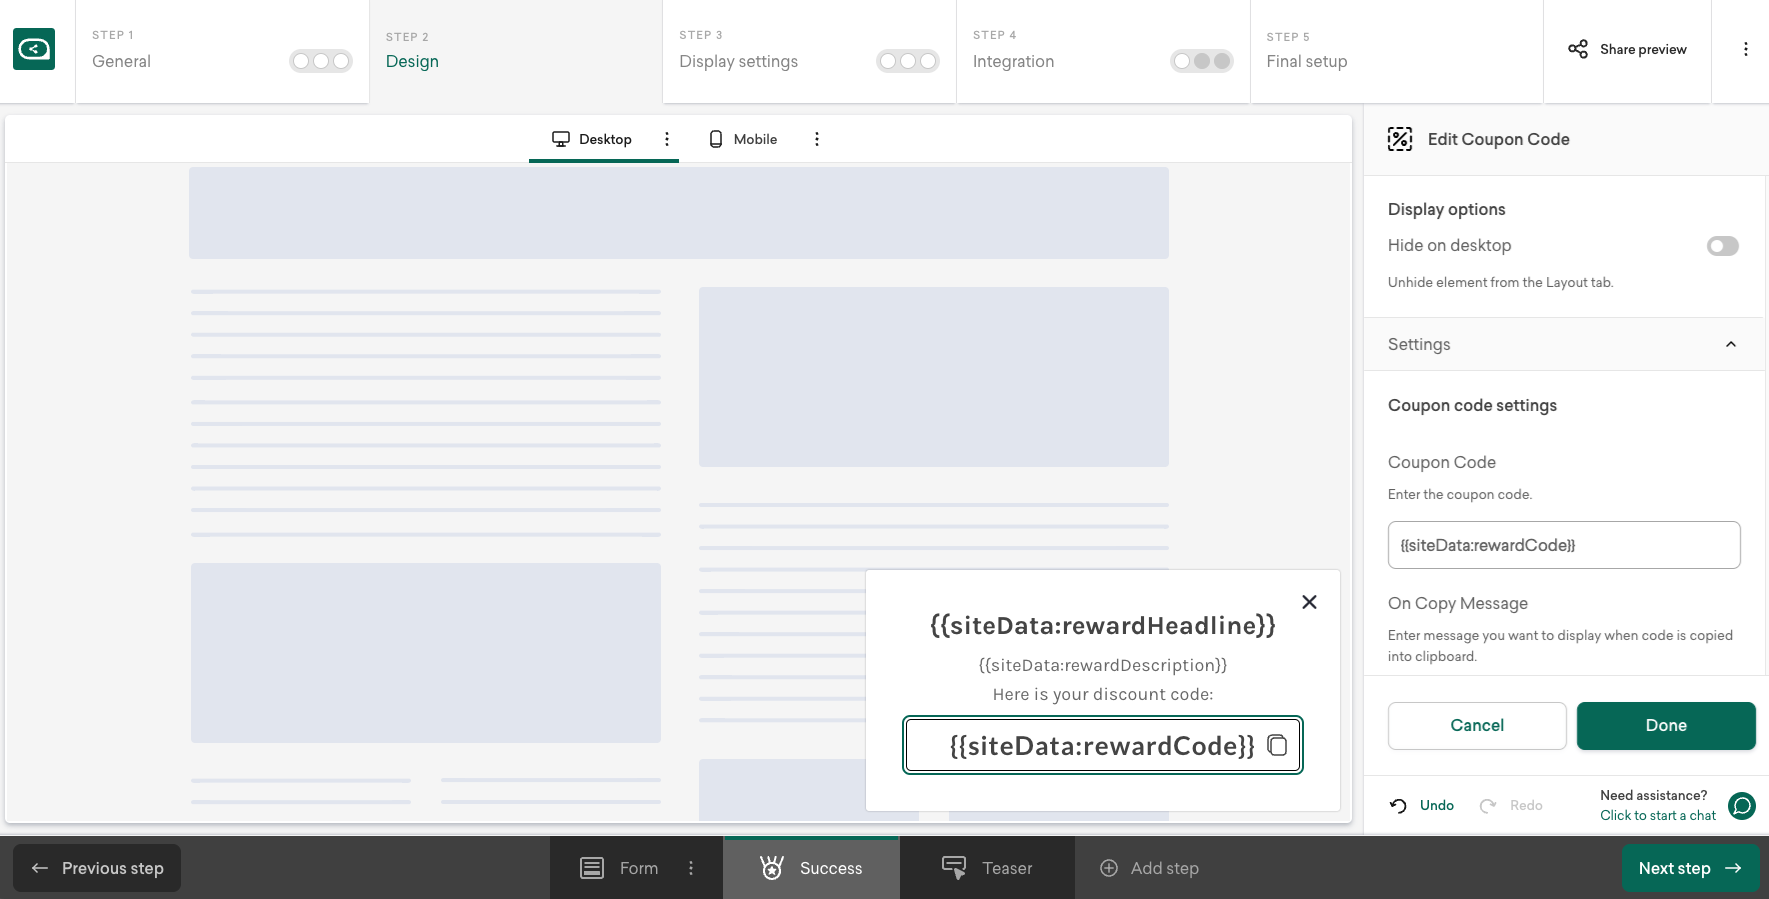Screen dimensions: 1769x899
Task: Collapse the Settings section chevron
Action: point(1731,344)
